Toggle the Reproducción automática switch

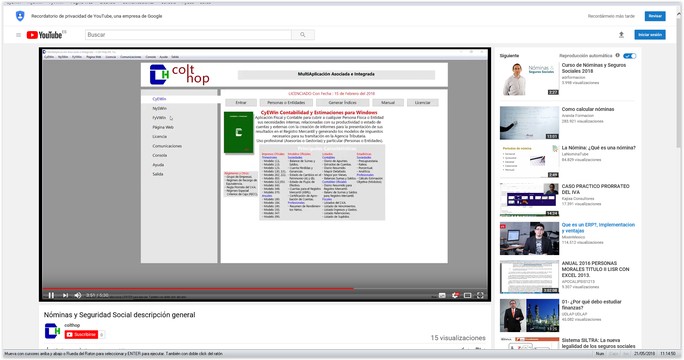click(629, 56)
